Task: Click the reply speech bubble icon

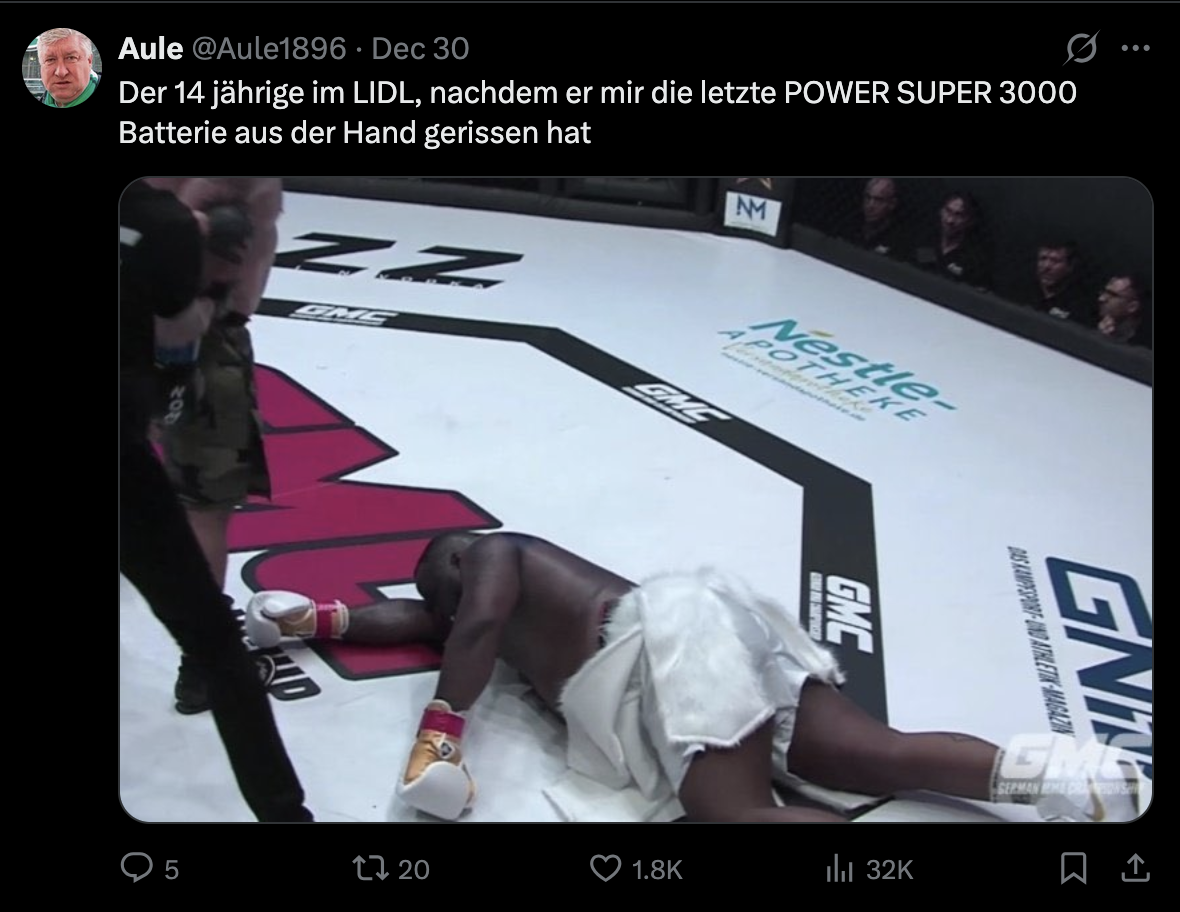Action: coord(136,868)
